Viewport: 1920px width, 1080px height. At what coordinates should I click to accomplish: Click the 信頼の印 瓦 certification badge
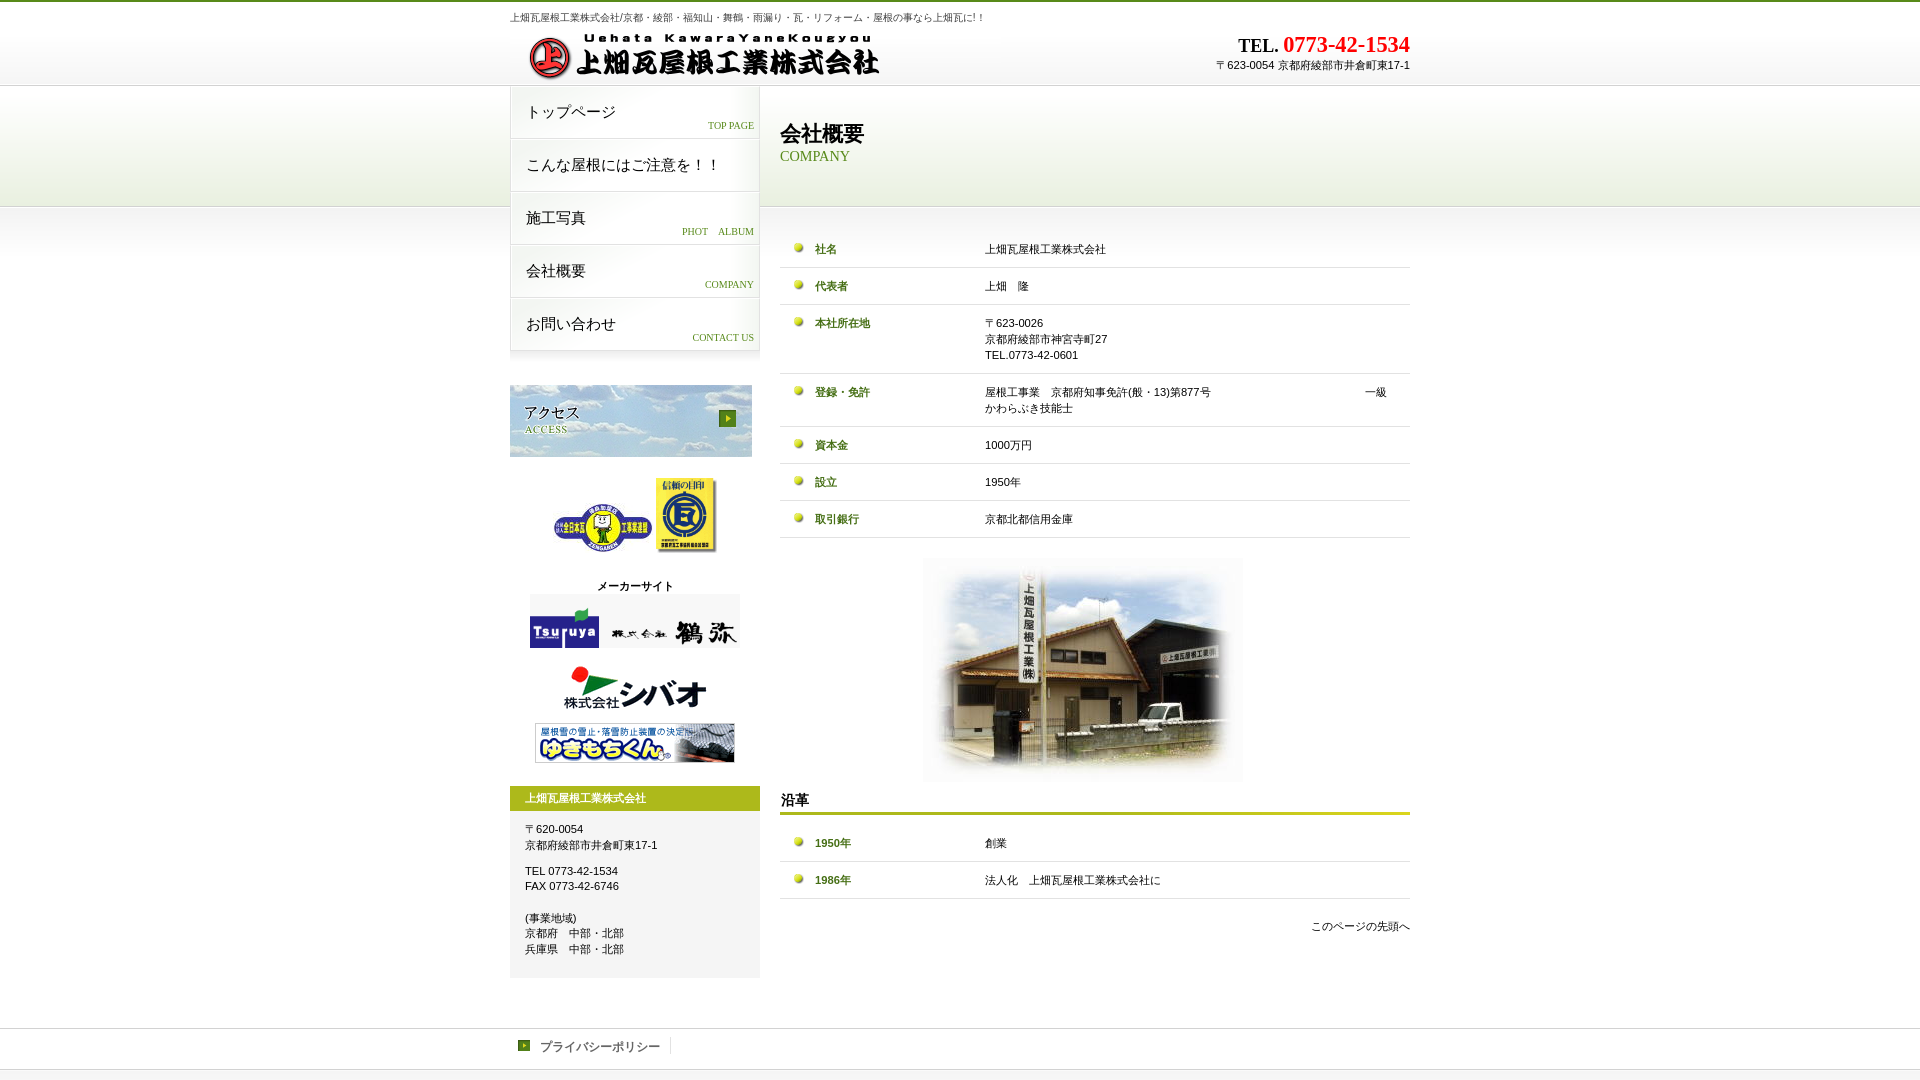[684, 514]
